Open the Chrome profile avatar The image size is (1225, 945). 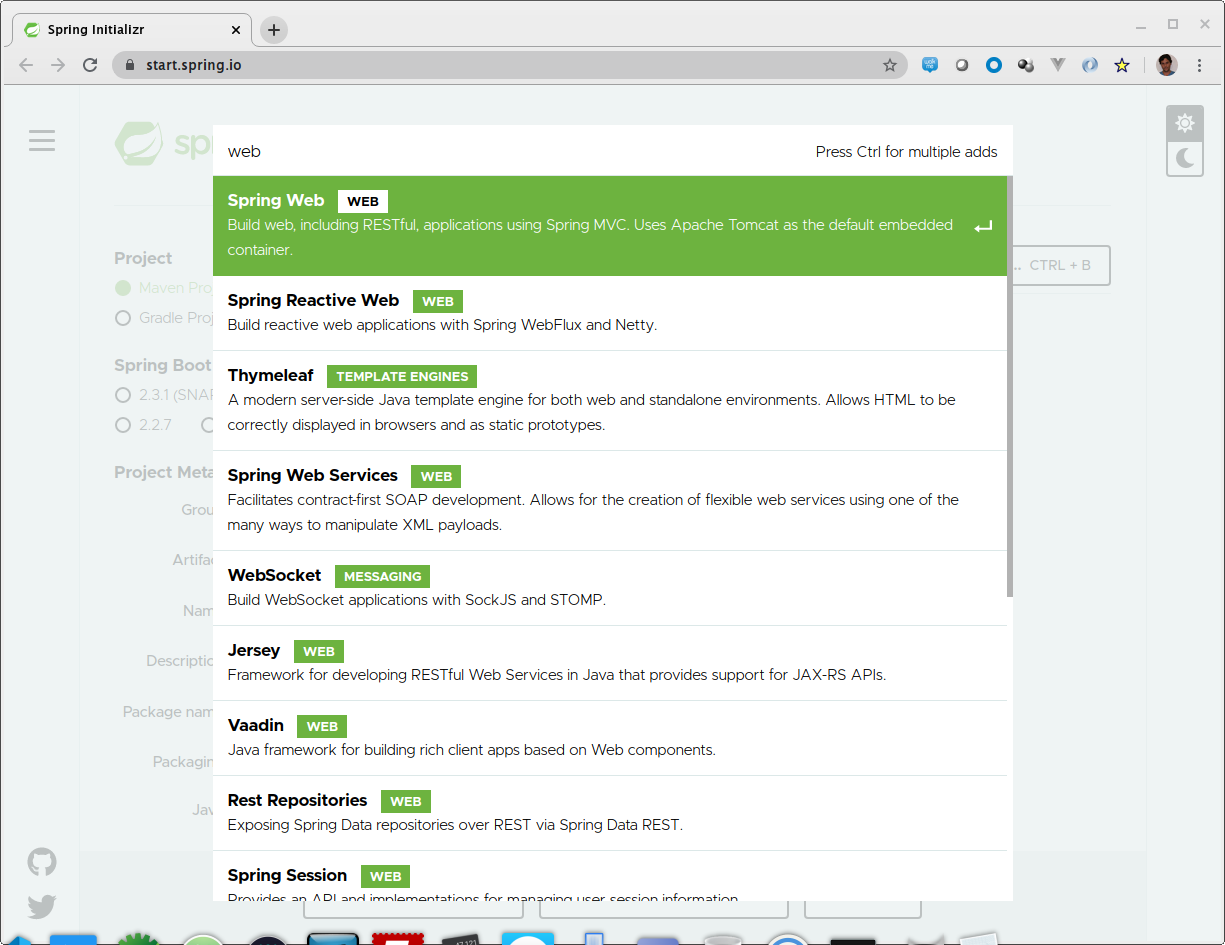pyautogui.click(x=1166, y=65)
